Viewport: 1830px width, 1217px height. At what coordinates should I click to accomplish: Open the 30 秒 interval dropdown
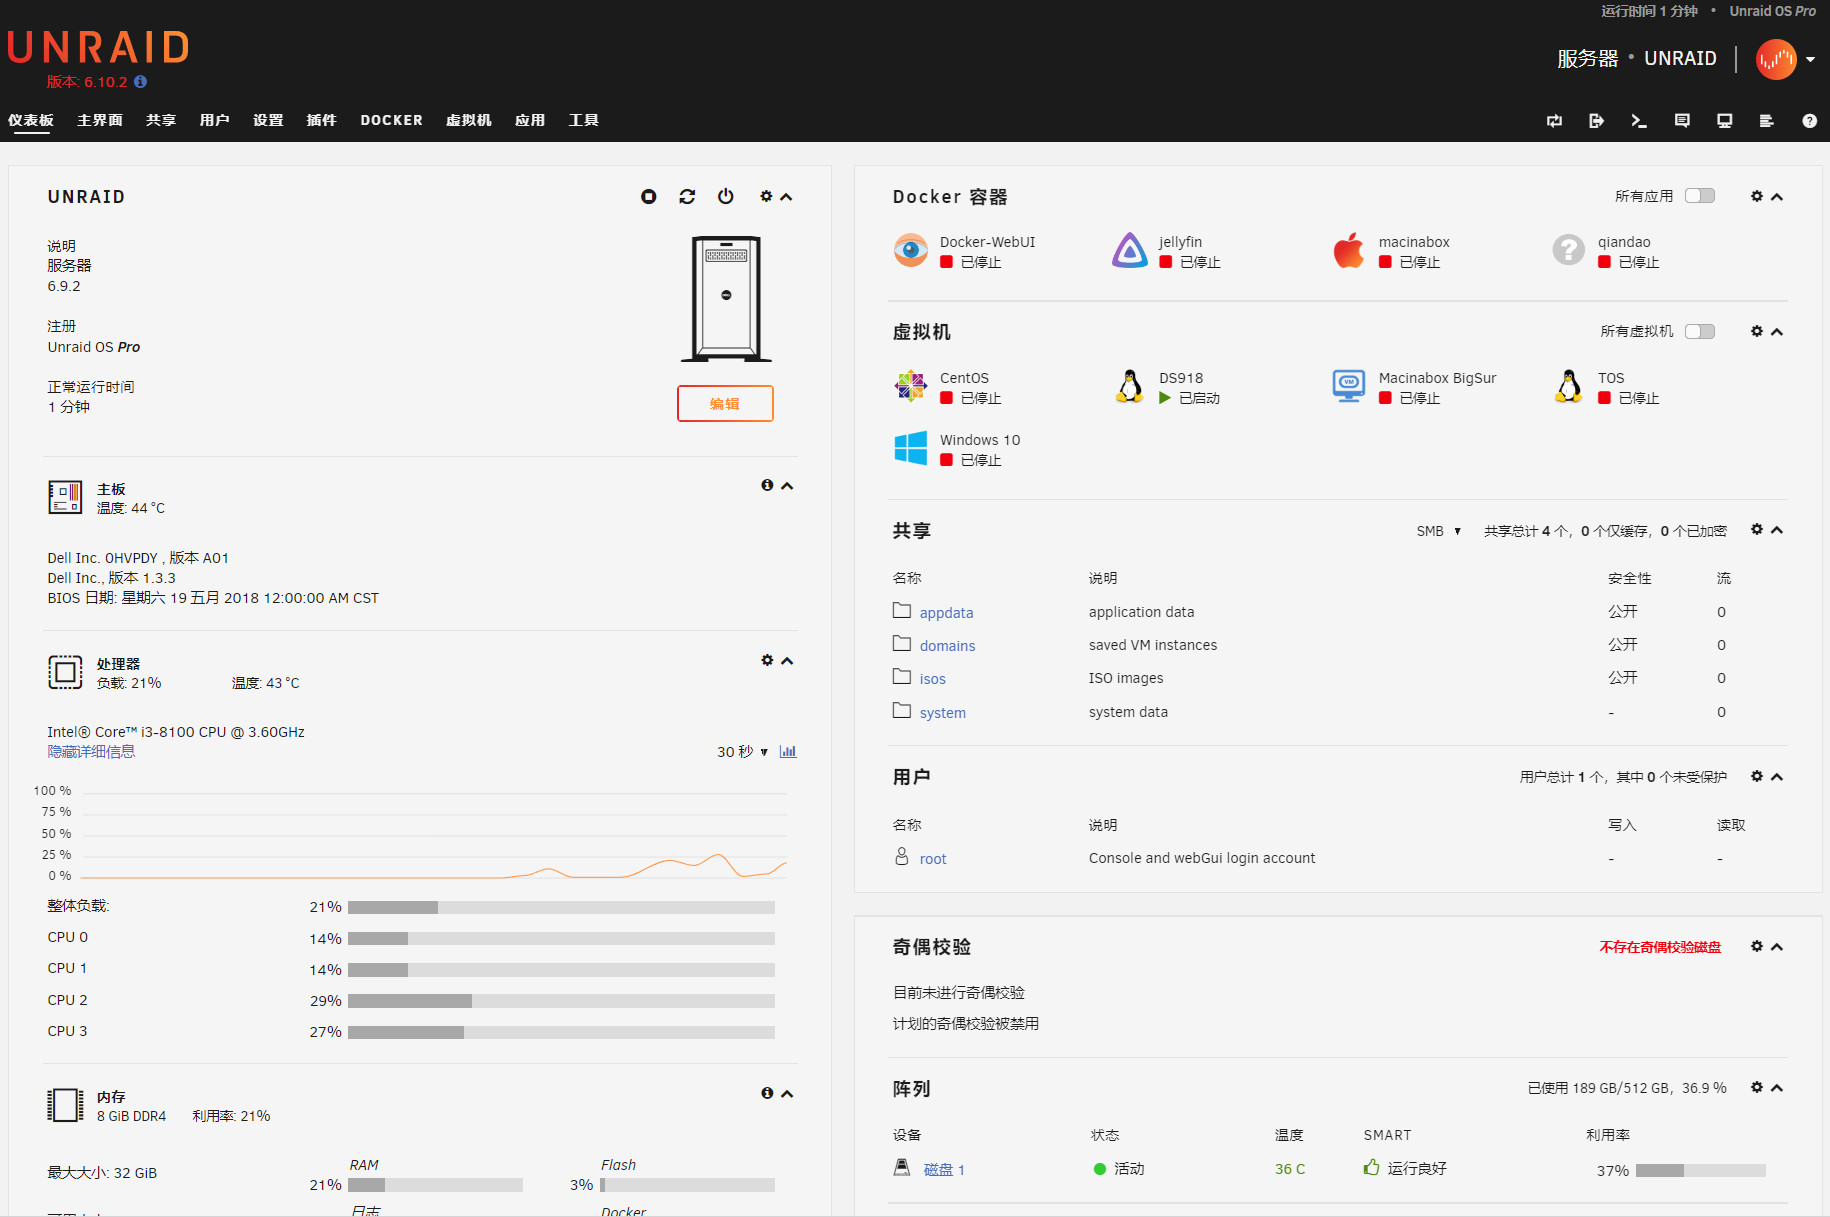[742, 752]
